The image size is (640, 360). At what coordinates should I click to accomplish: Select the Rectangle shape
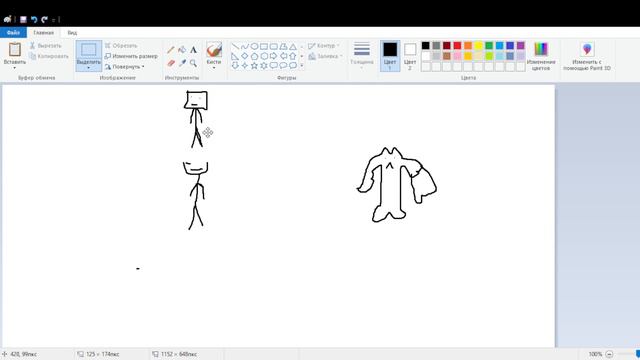264,46
